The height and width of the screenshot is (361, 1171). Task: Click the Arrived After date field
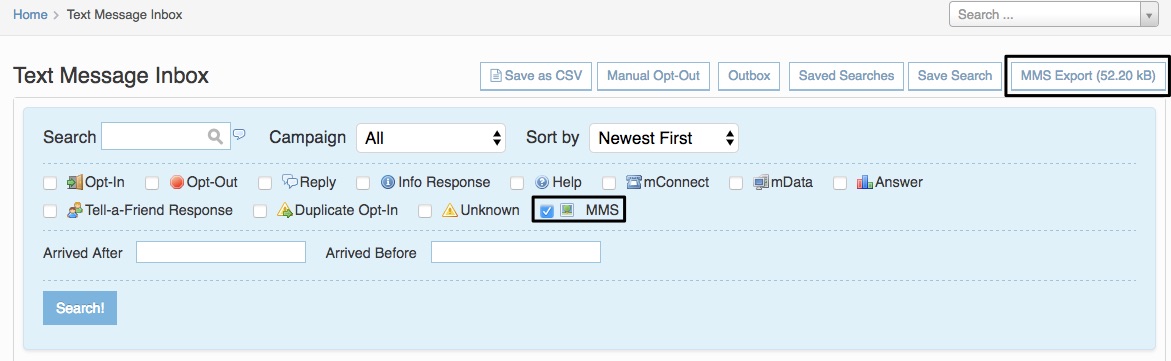coord(221,253)
